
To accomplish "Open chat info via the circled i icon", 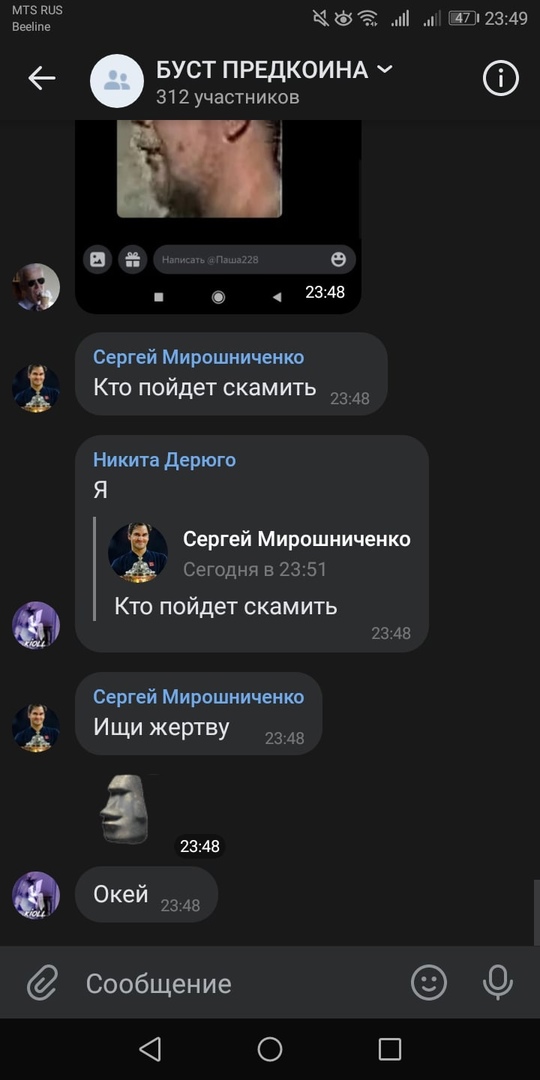I will coord(500,79).
